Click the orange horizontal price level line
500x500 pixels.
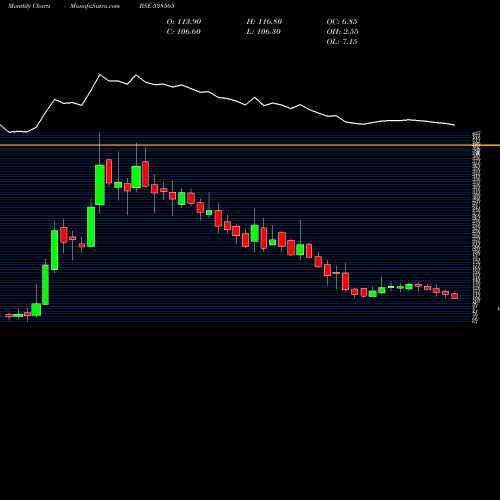click(250, 145)
